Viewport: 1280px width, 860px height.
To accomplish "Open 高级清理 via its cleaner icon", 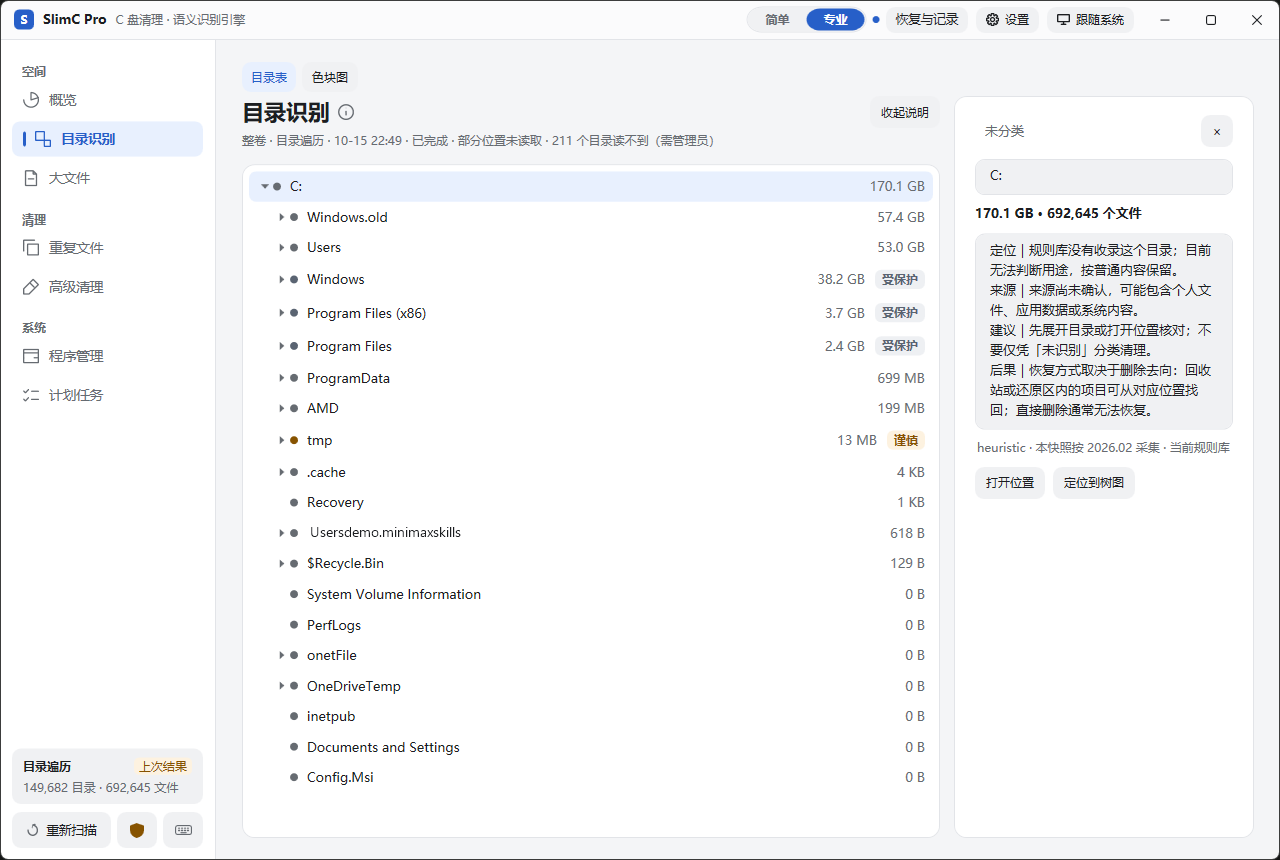I will tap(31, 287).
